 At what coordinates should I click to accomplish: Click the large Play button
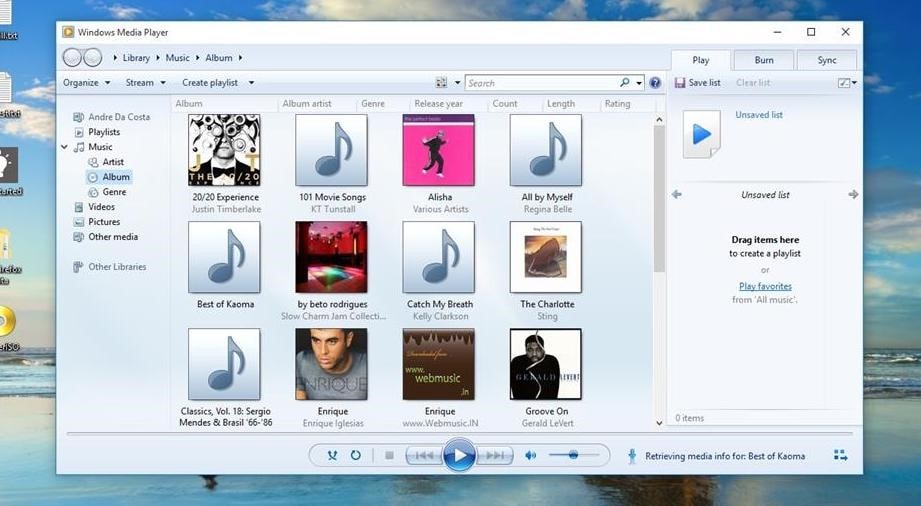tap(459, 455)
